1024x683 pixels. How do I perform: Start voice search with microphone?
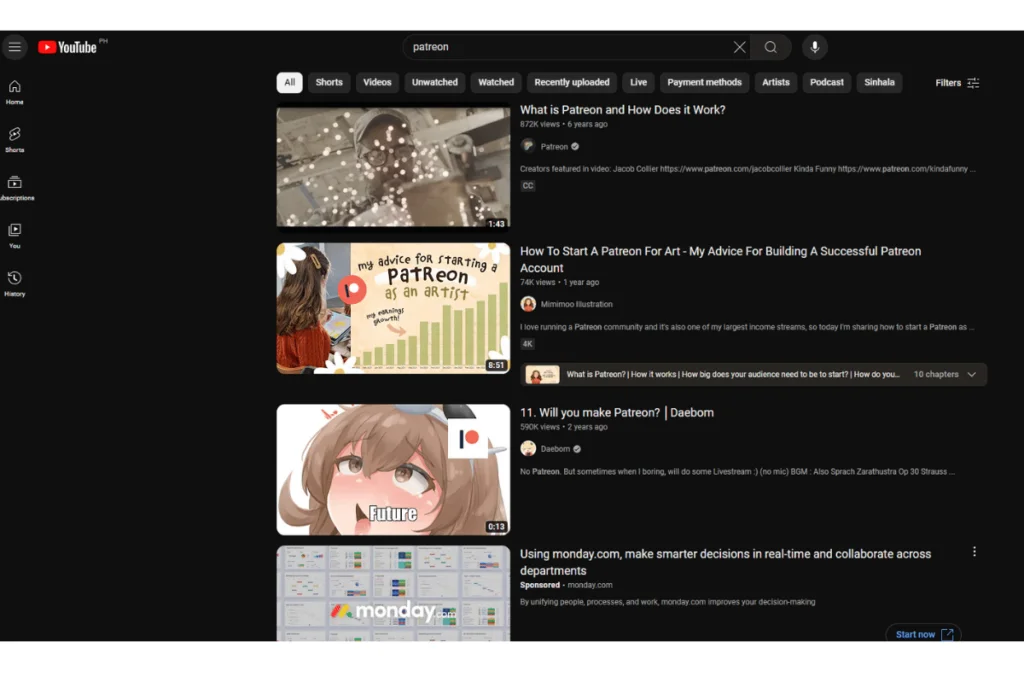(814, 47)
